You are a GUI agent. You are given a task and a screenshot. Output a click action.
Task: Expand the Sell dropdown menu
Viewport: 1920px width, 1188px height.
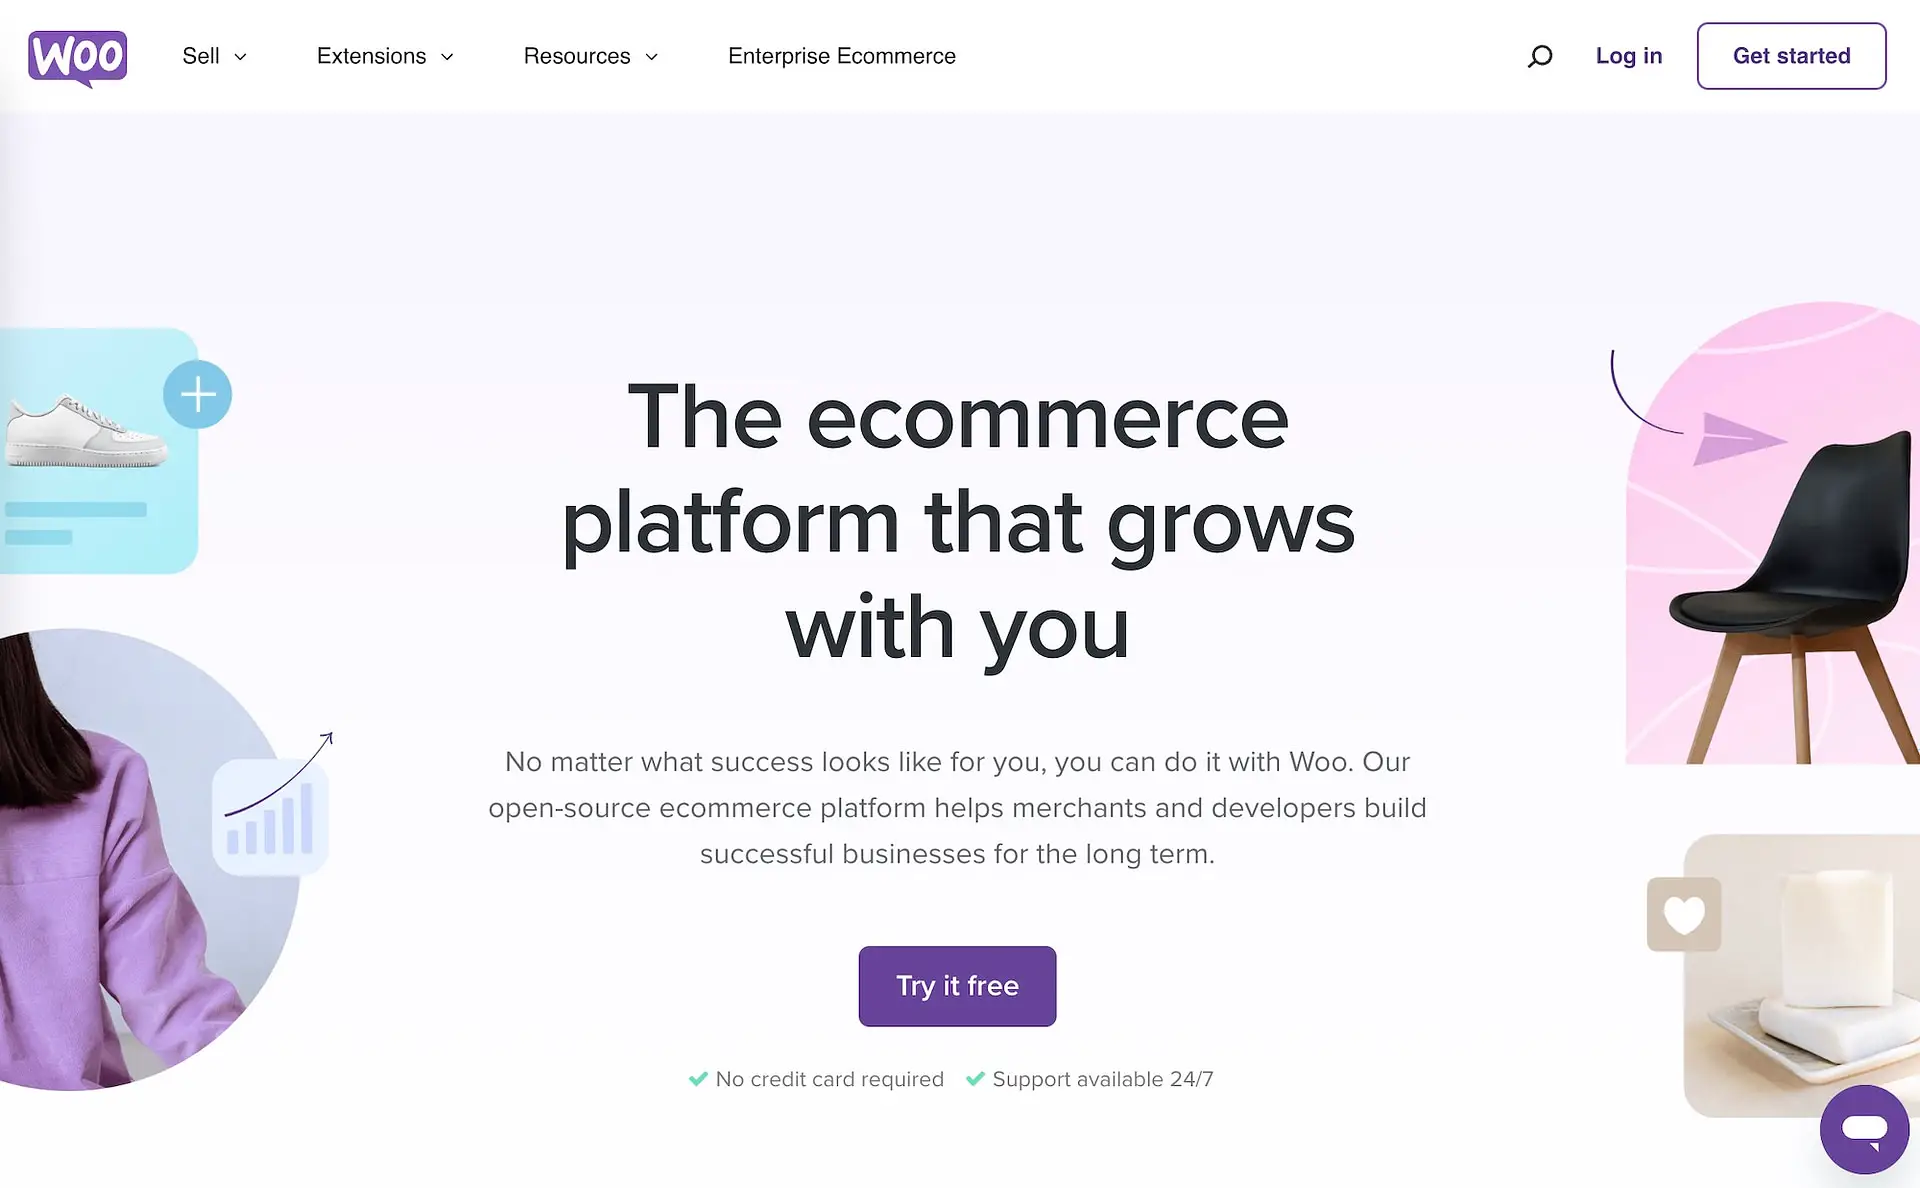coord(213,55)
